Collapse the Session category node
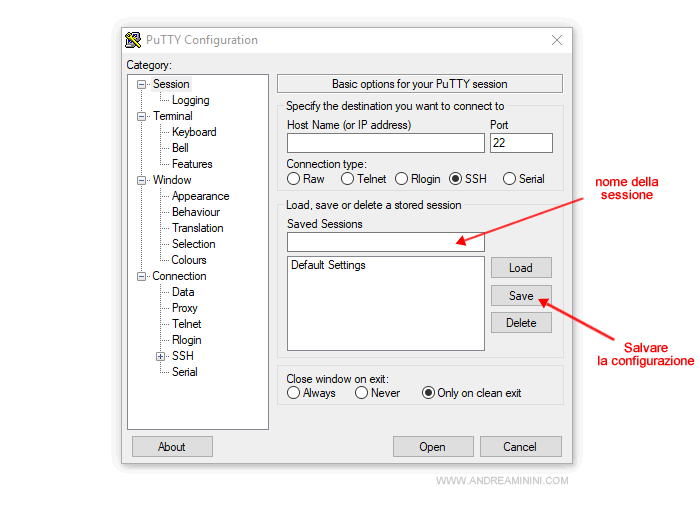 142,84
